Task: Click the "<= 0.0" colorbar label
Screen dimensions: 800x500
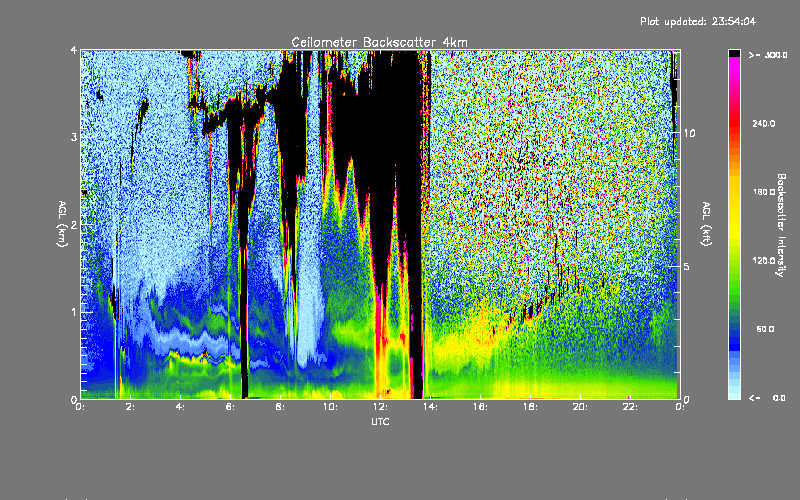Action: 768,397
